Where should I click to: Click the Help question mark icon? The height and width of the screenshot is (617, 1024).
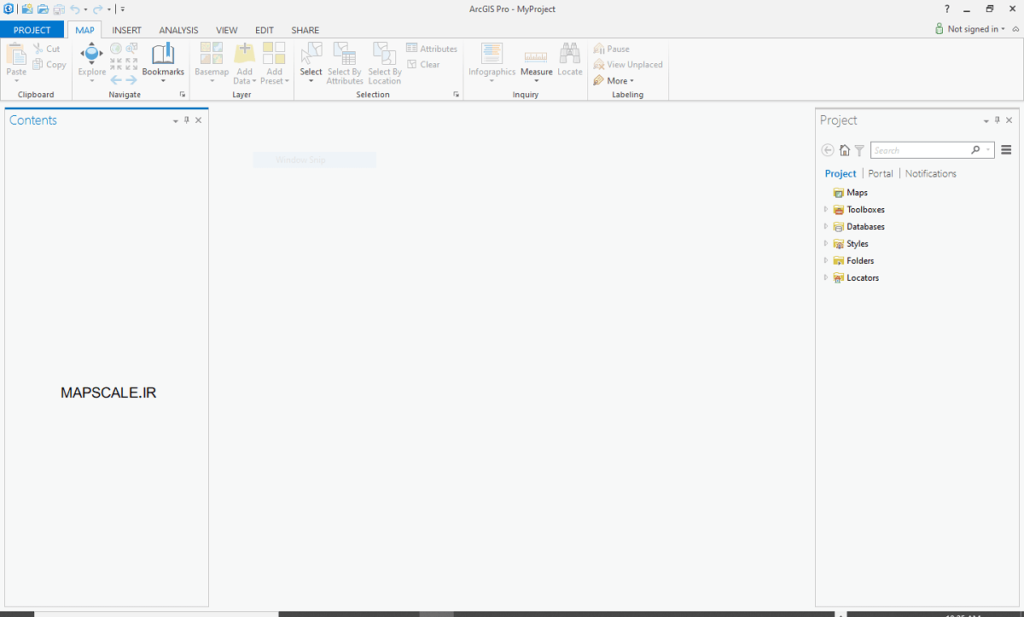947,9
